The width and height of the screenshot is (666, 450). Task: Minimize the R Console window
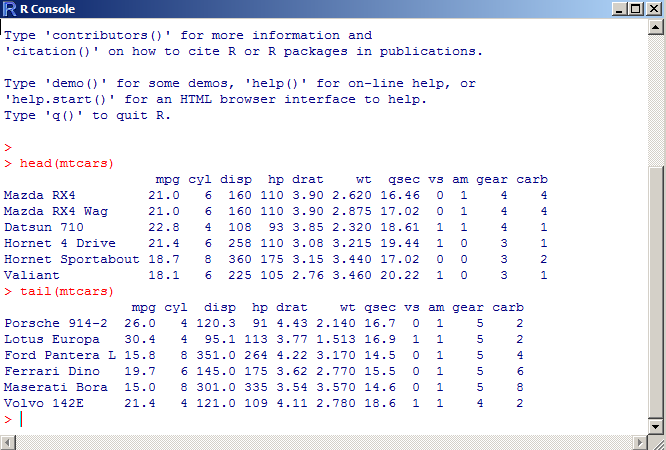pos(619,9)
